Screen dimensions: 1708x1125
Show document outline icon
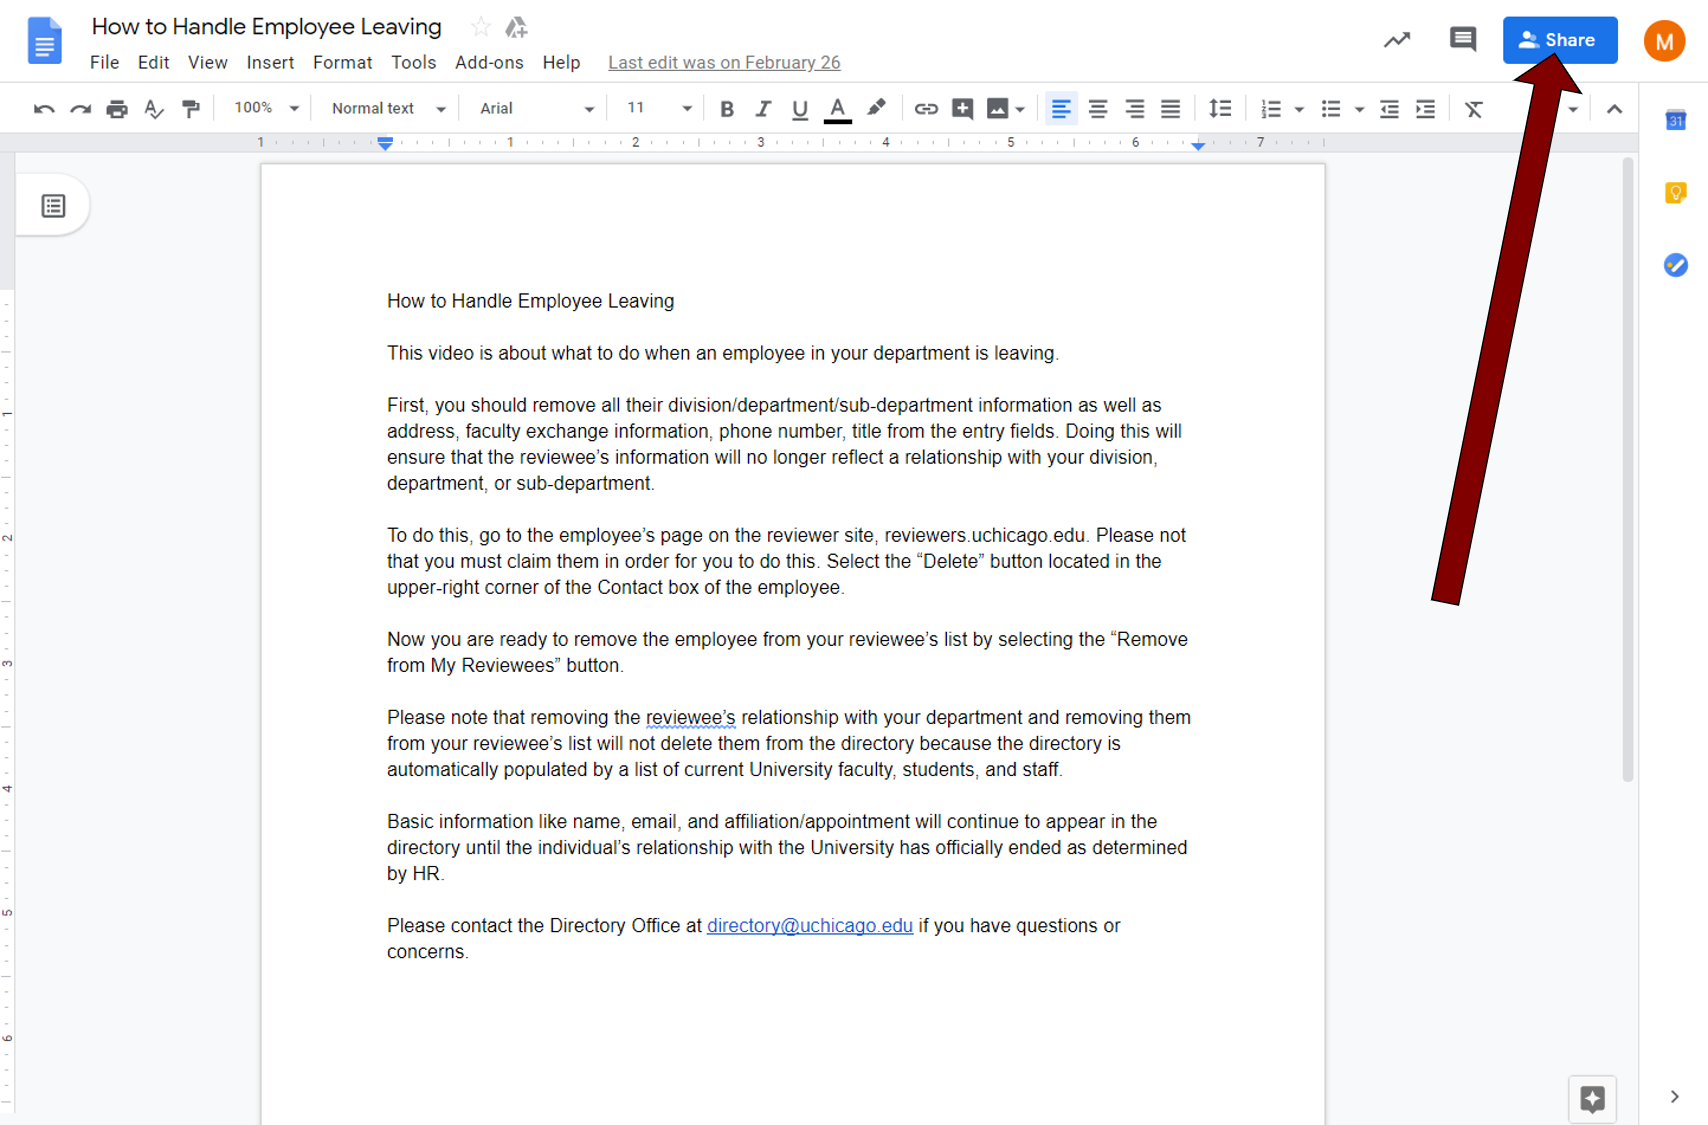(53, 206)
